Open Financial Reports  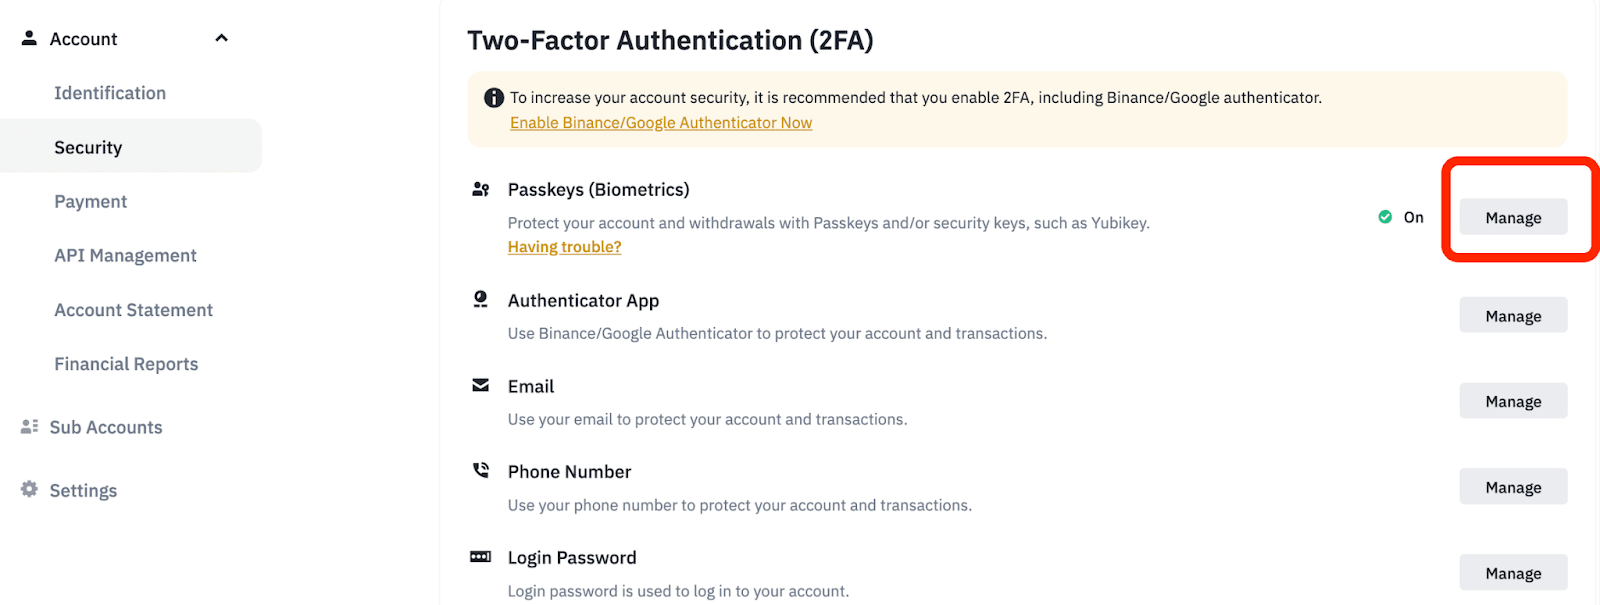pyautogui.click(x=127, y=364)
